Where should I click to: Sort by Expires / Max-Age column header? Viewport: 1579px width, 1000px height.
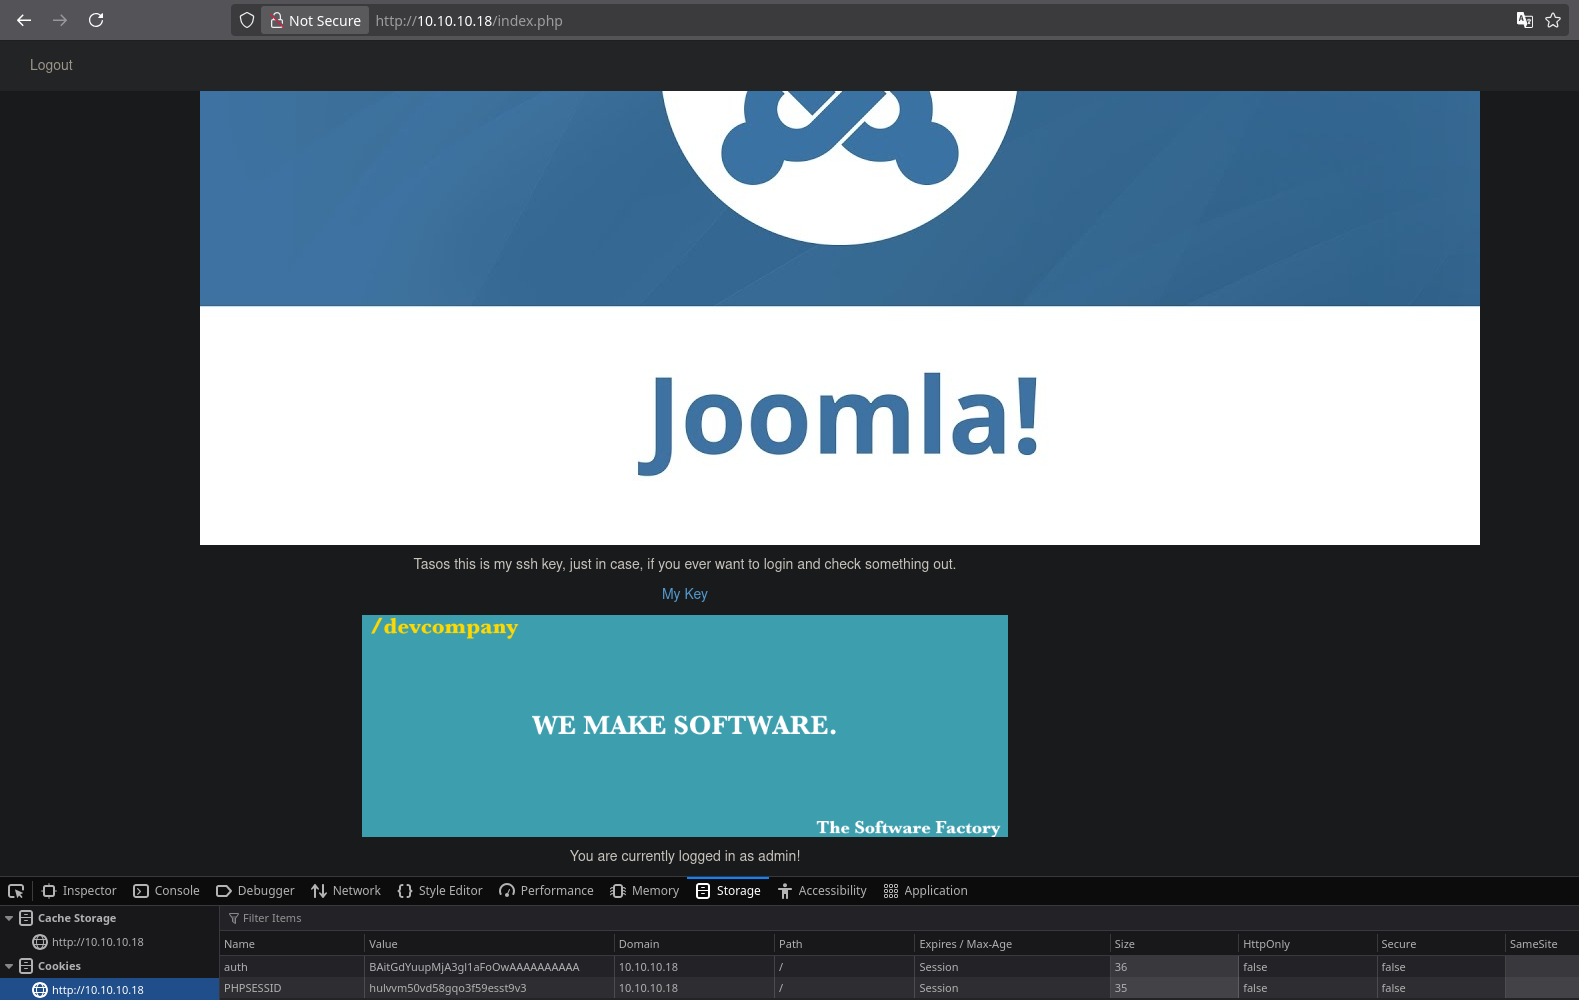point(1012,944)
